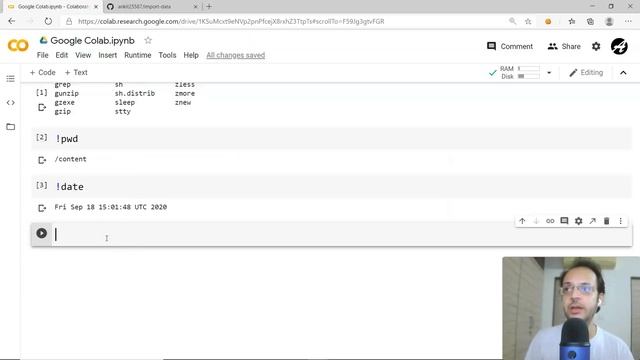Viewport: 640px width, 360px height.
Task: Add a new Text cell
Action: (x=76, y=72)
